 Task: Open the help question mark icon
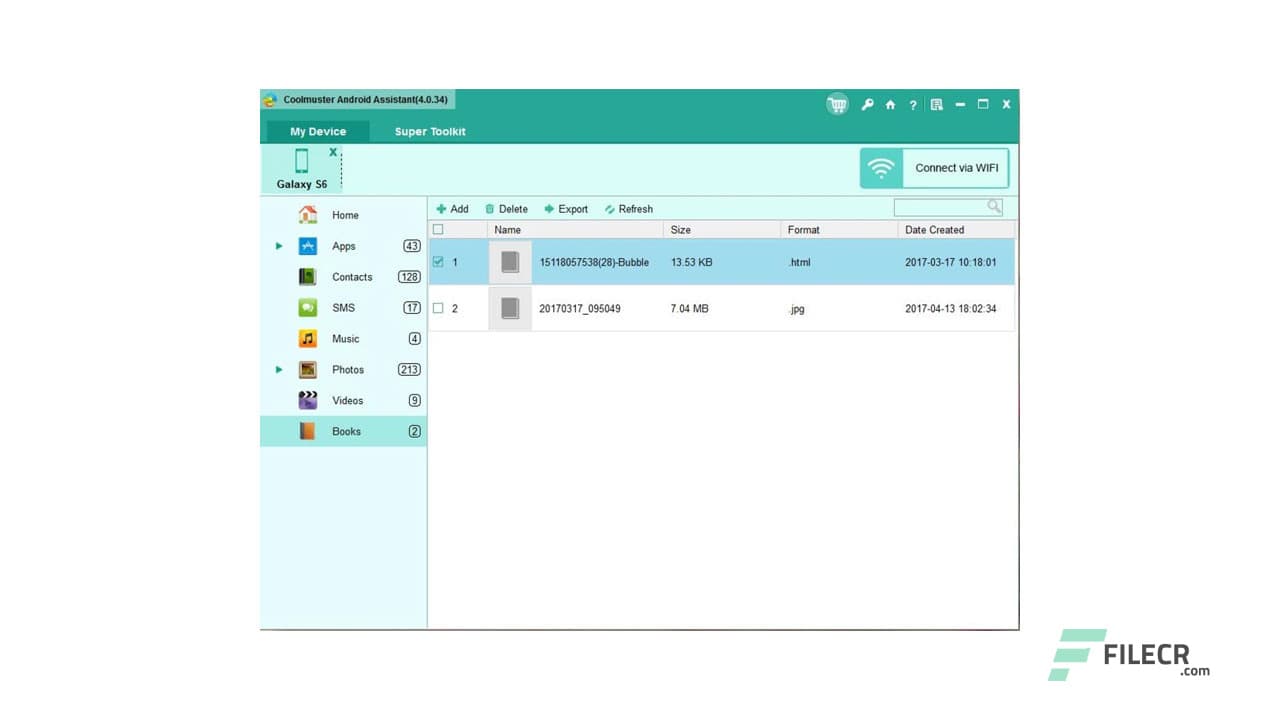[913, 104]
